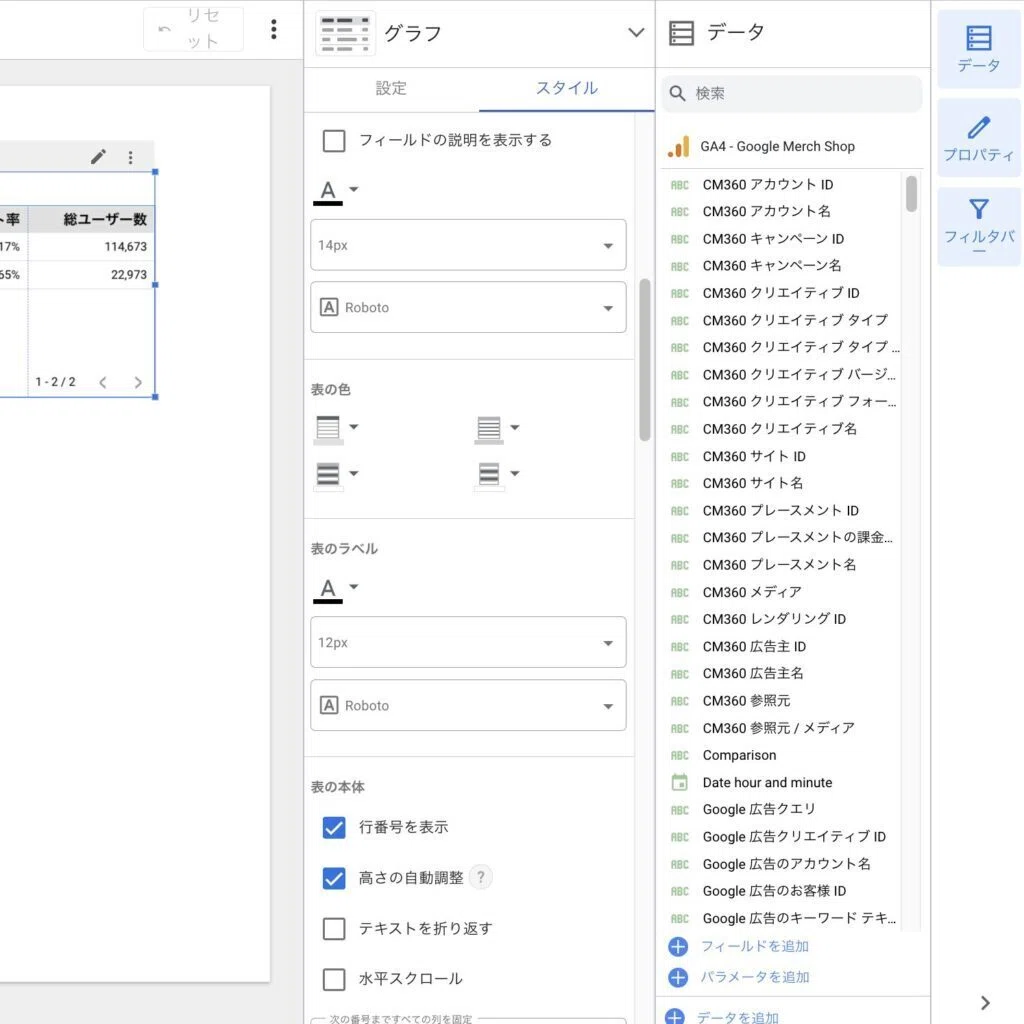Image resolution: width=1024 pixels, height=1024 pixels.
Task: Uncheck 行番号を表示 checkbox
Action: tap(334, 827)
